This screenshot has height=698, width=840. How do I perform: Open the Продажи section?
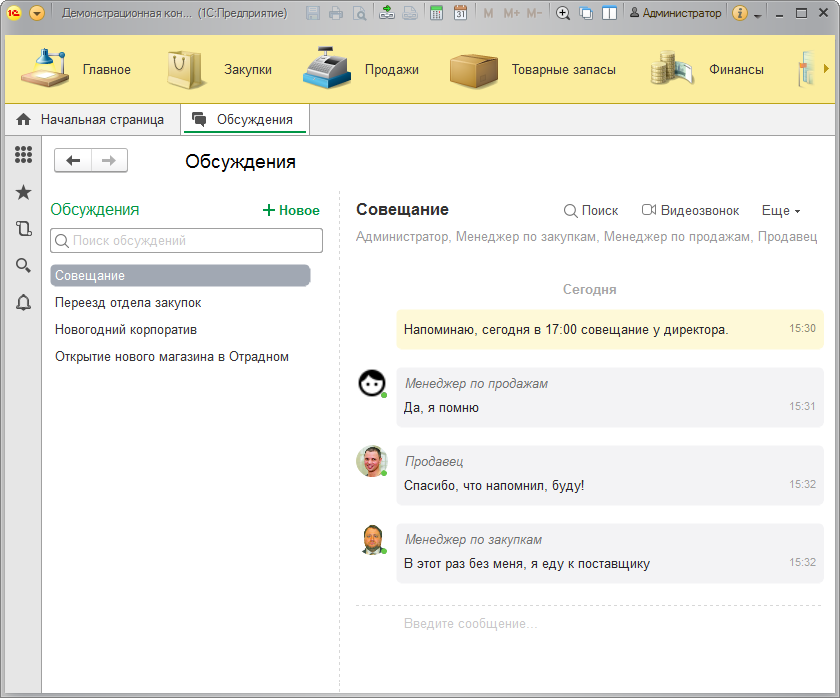[362, 70]
